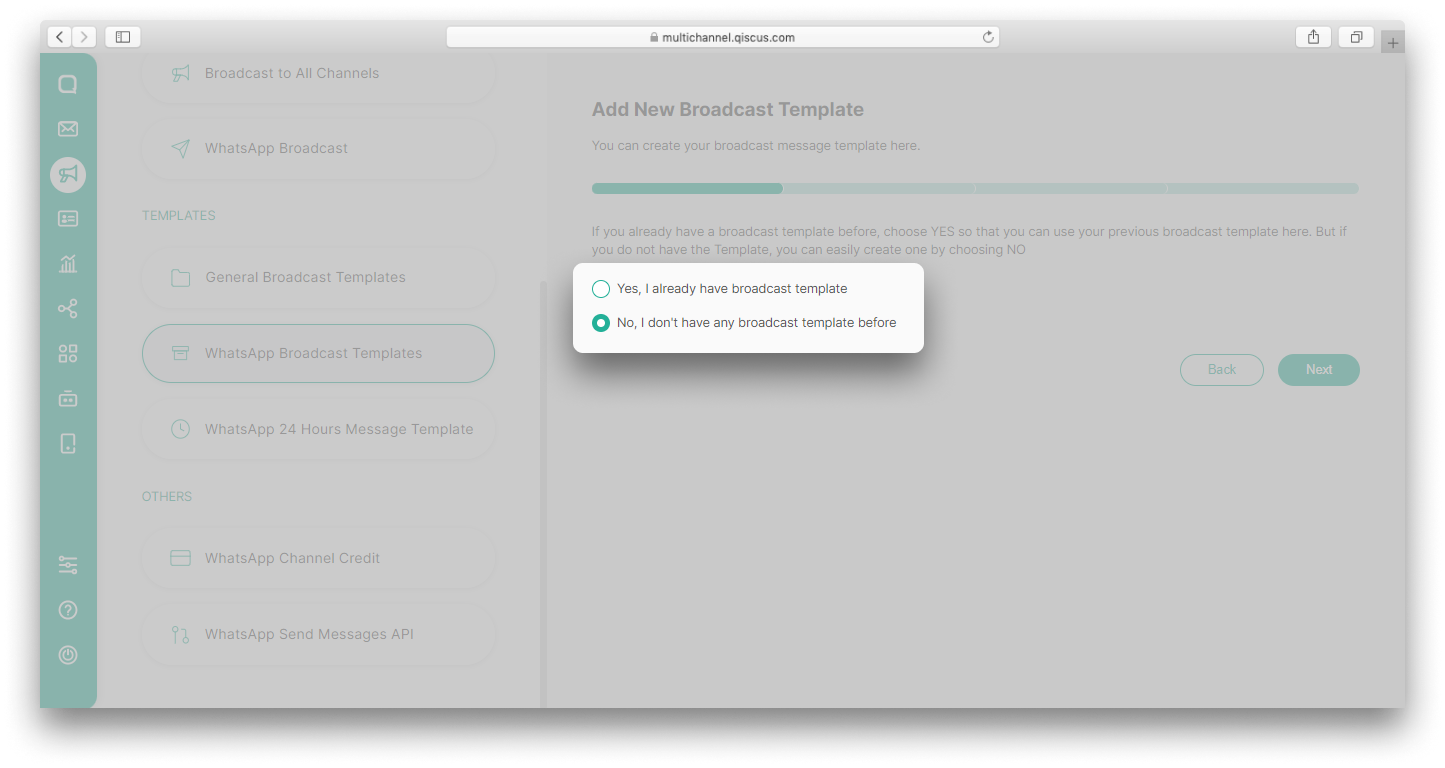Click the Safari back arrow
Viewport: 1445px width, 768px height.
tap(60, 37)
